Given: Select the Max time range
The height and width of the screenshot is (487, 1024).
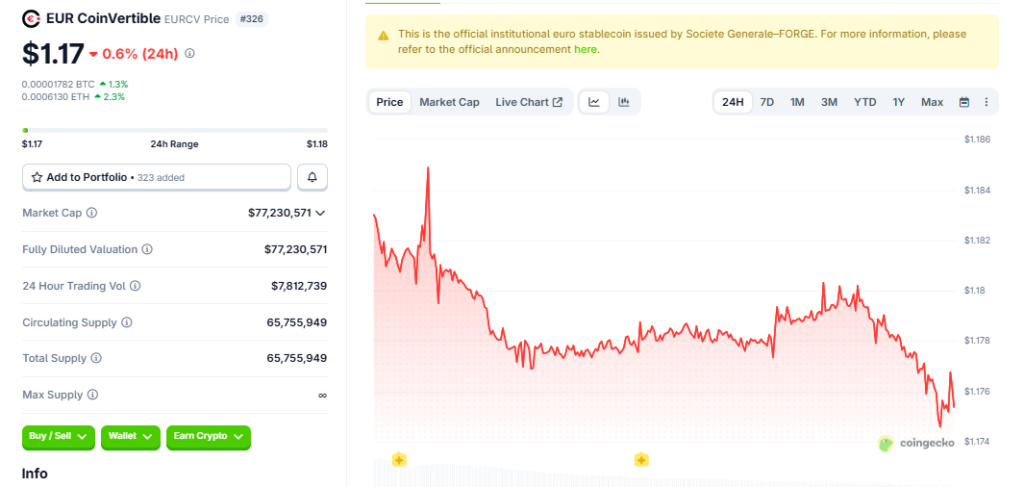Looking at the screenshot, I should click(932, 102).
